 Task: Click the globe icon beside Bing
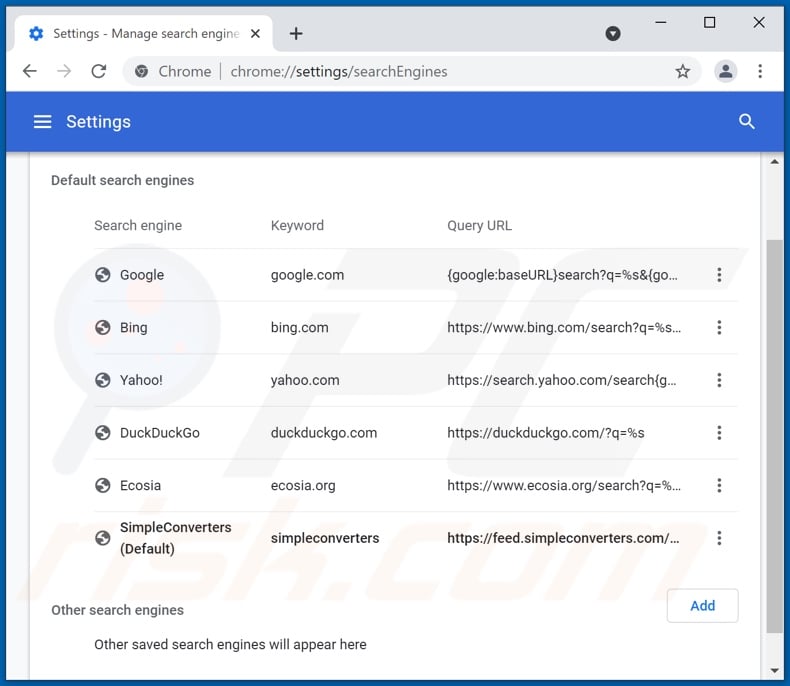click(x=103, y=327)
